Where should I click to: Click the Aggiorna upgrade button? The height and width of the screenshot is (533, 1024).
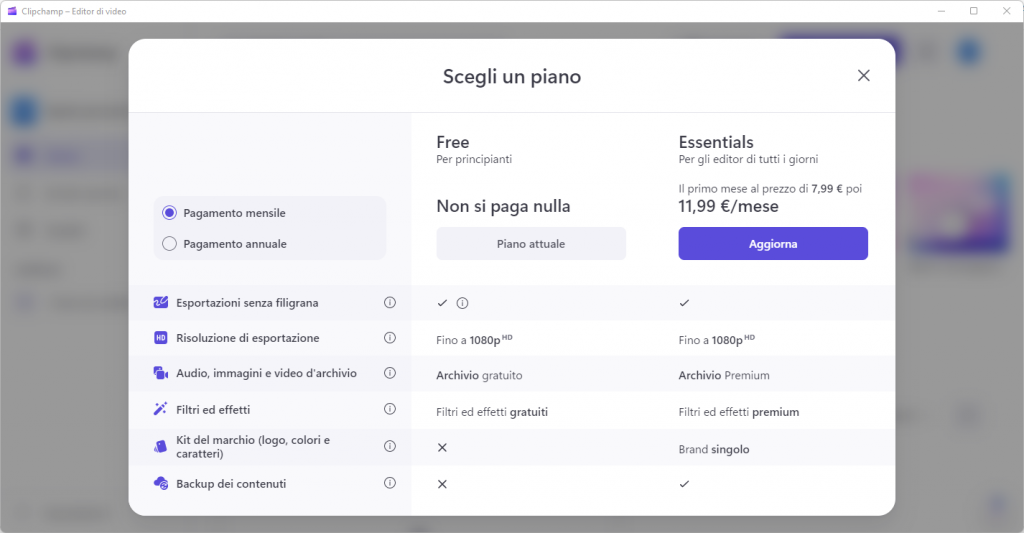click(x=773, y=244)
